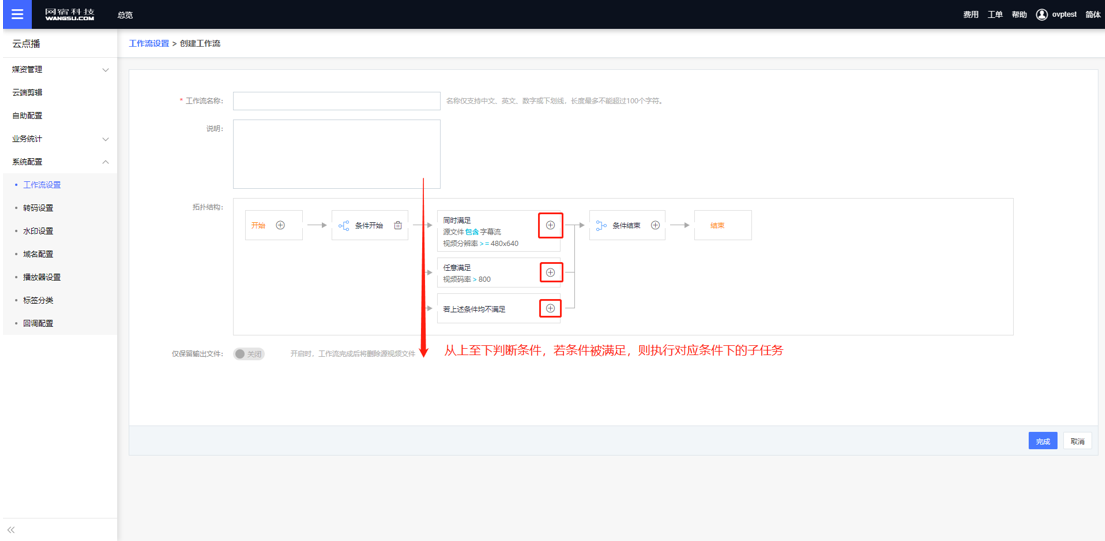The width and height of the screenshot is (1105, 541).
Task: Click the 取消 button
Action: [1078, 441]
